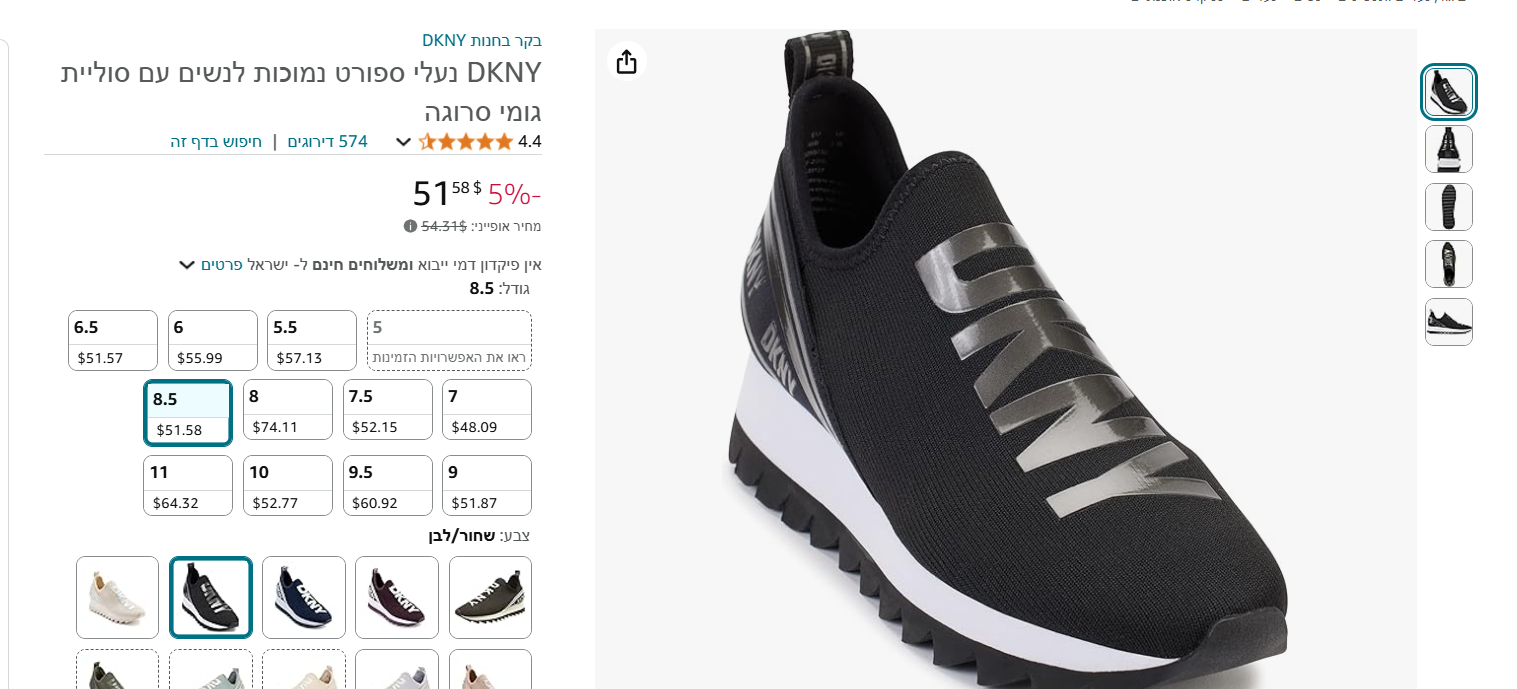
Task: Click the share icon on the product image
Action: [x=626, y=62]
